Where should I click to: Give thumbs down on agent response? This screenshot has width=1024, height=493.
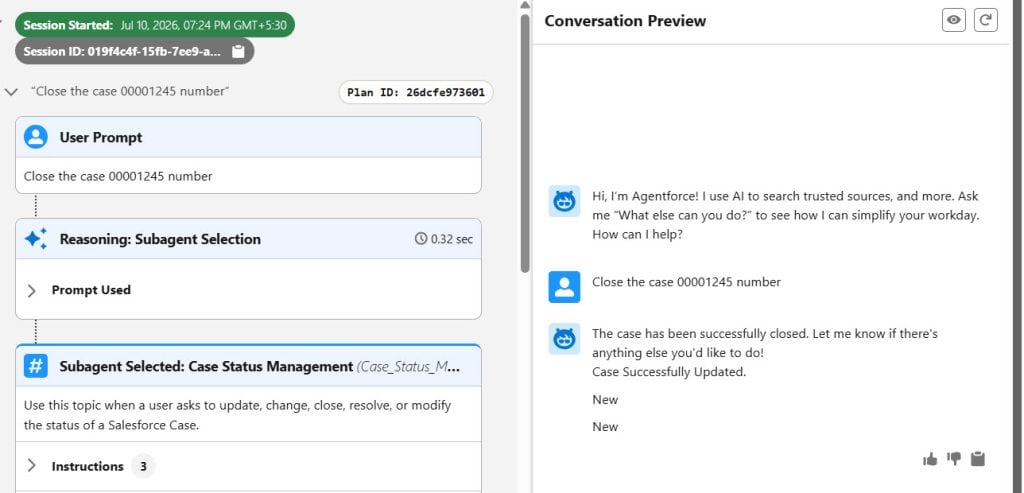[954, 459]
